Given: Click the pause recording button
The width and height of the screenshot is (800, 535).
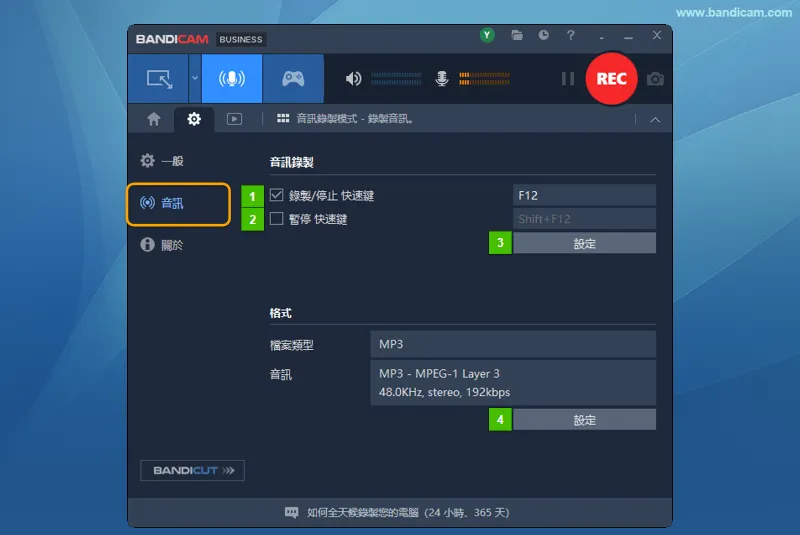Looking at the screenshot, I should [568, 79].
